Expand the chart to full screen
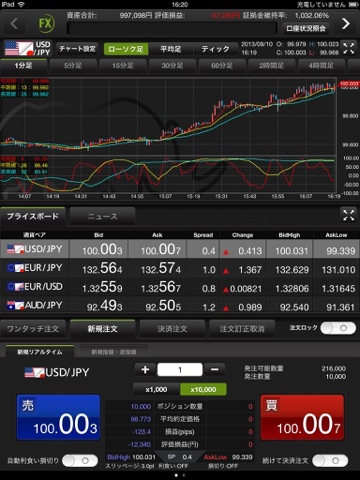Viewport: 360px width, 480px height. pyautogui.click(x=349, y=48)
